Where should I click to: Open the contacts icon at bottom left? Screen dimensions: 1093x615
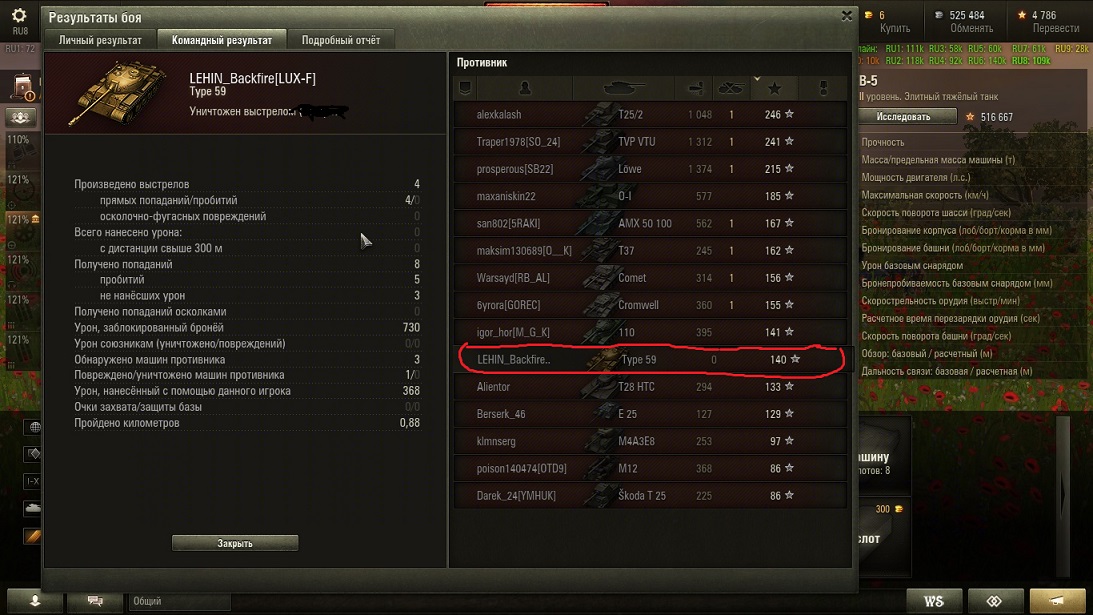point(35,600)
